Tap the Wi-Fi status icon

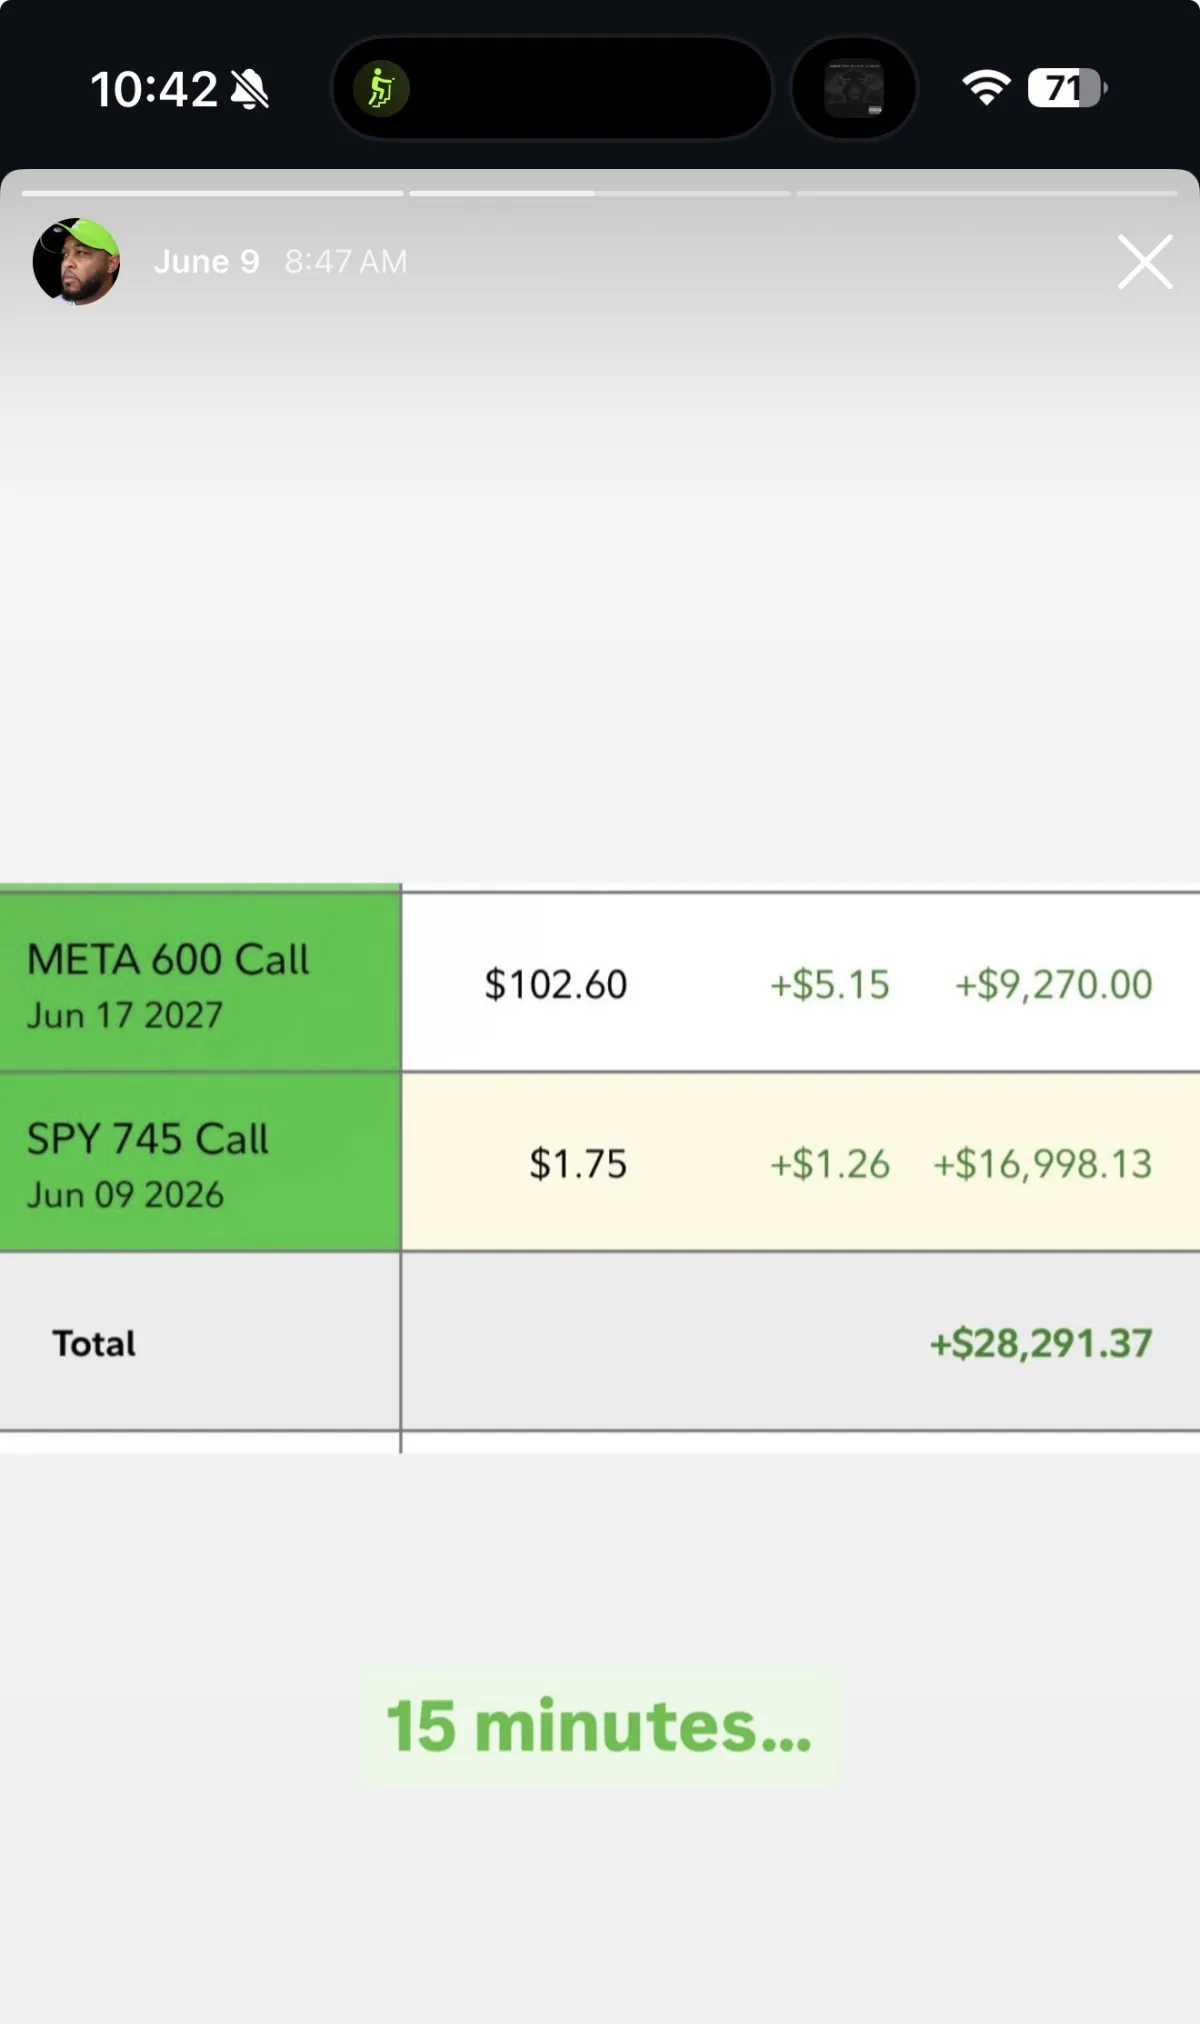986,88
